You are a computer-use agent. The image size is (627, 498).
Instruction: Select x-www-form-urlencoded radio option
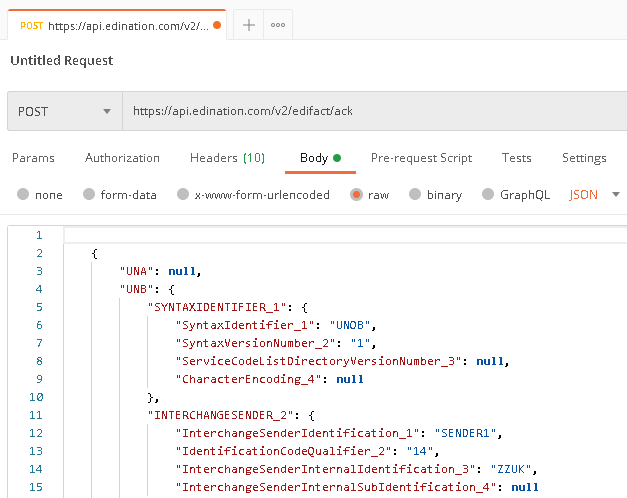(183, 194)
